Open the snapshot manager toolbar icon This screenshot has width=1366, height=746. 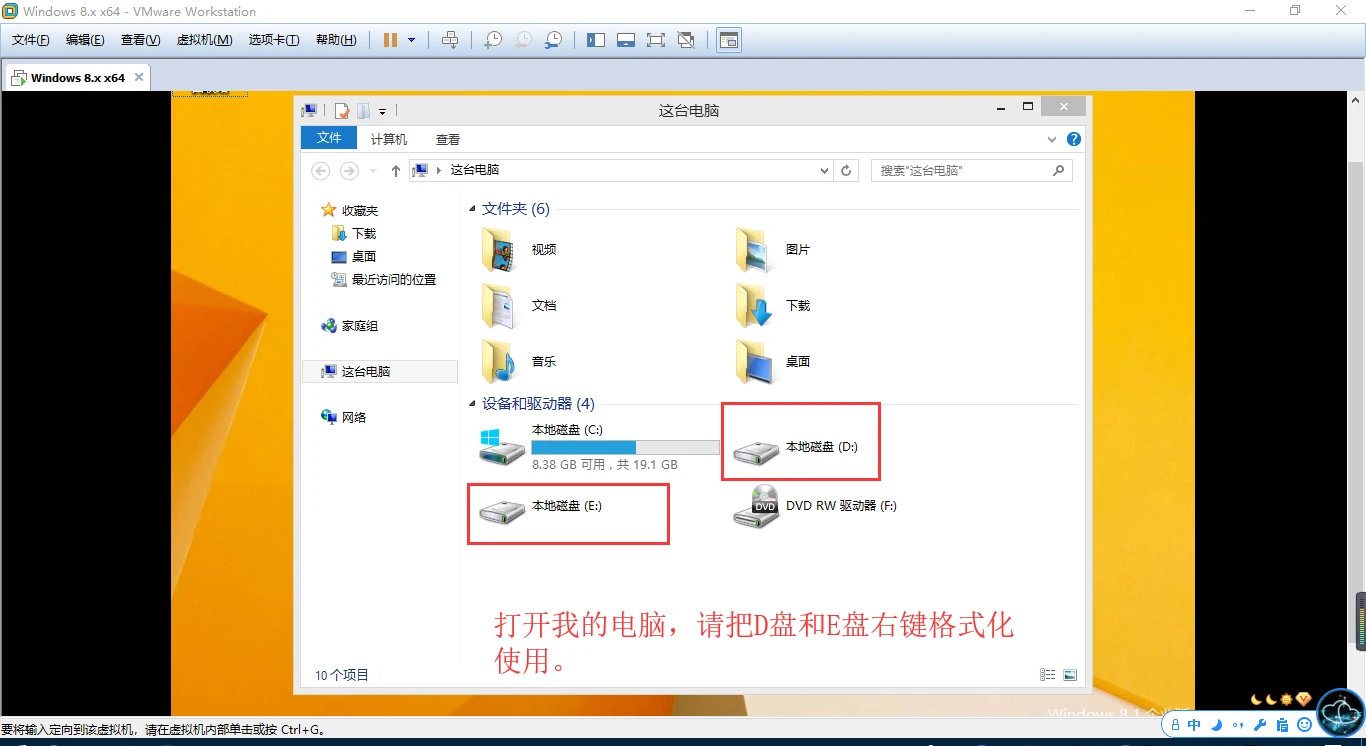[553, 40]
